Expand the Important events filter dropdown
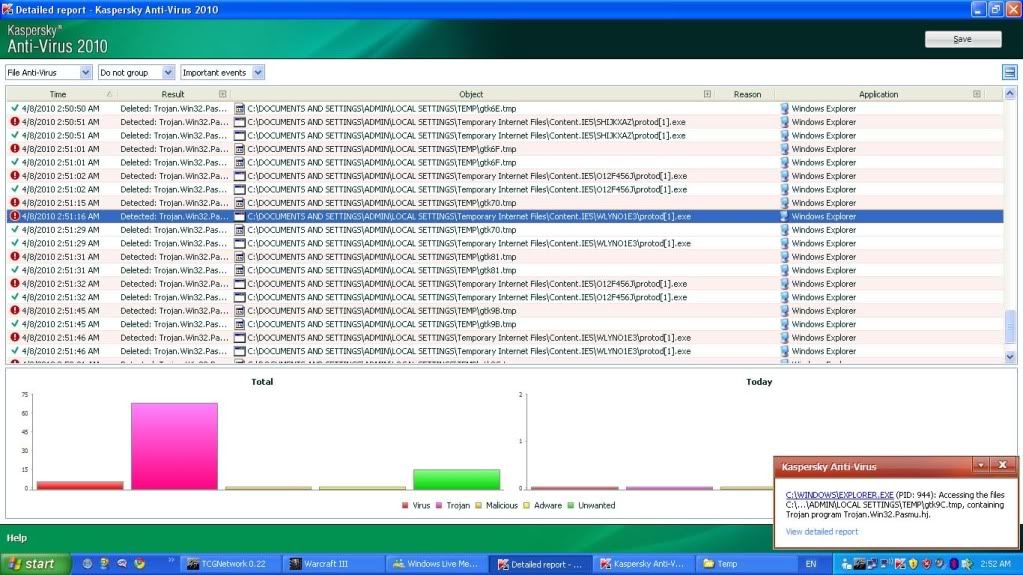The image size is (1023, 575). [x=258, y=73]
